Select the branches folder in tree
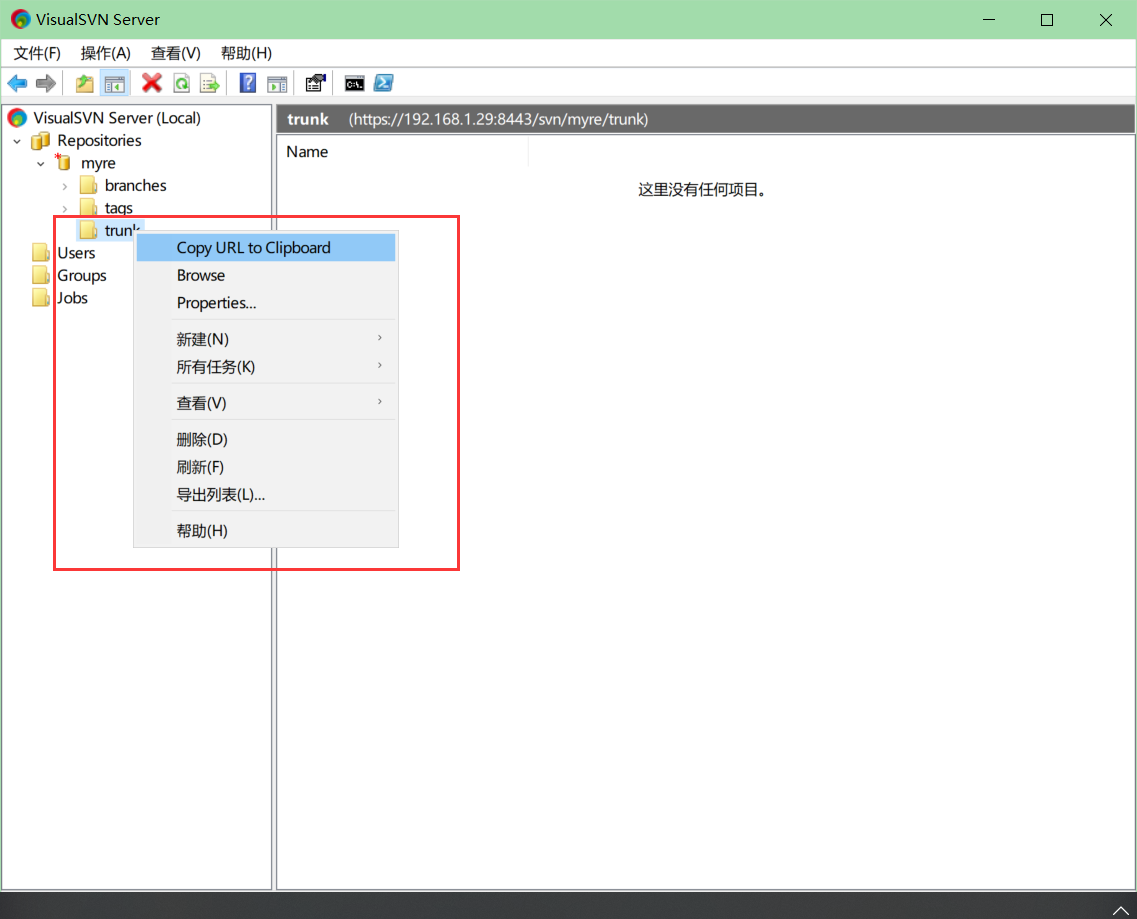Image resolution: width=1137 pixels, height=919 pixels. tap(136, 186)
